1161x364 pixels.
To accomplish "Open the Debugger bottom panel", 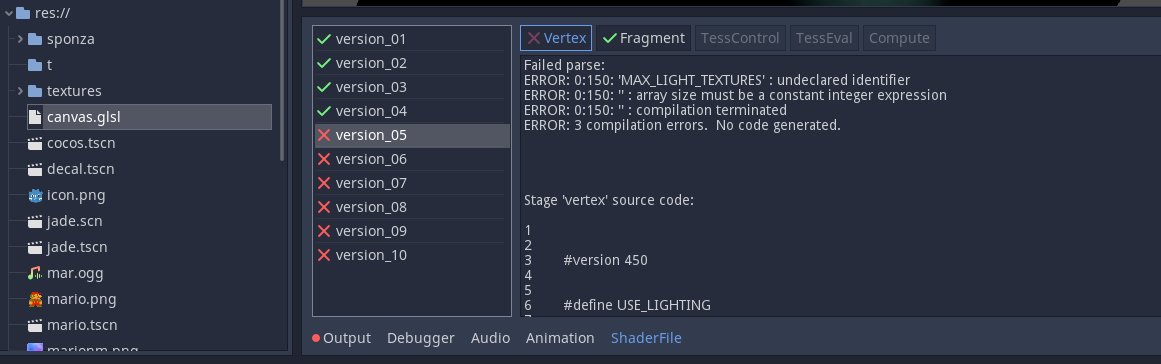I will [x=421, y=338].
